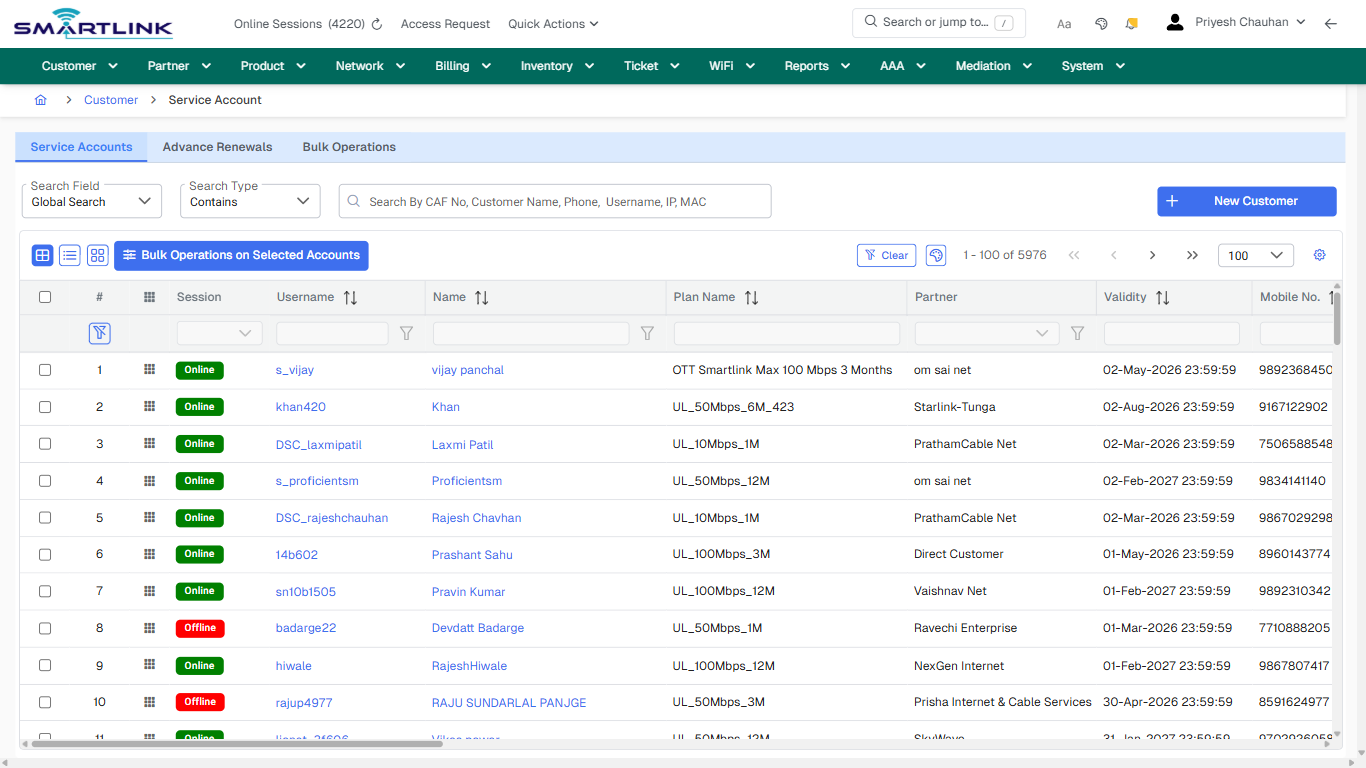
Task: Switch to table grid view
Action: point(41,255)
